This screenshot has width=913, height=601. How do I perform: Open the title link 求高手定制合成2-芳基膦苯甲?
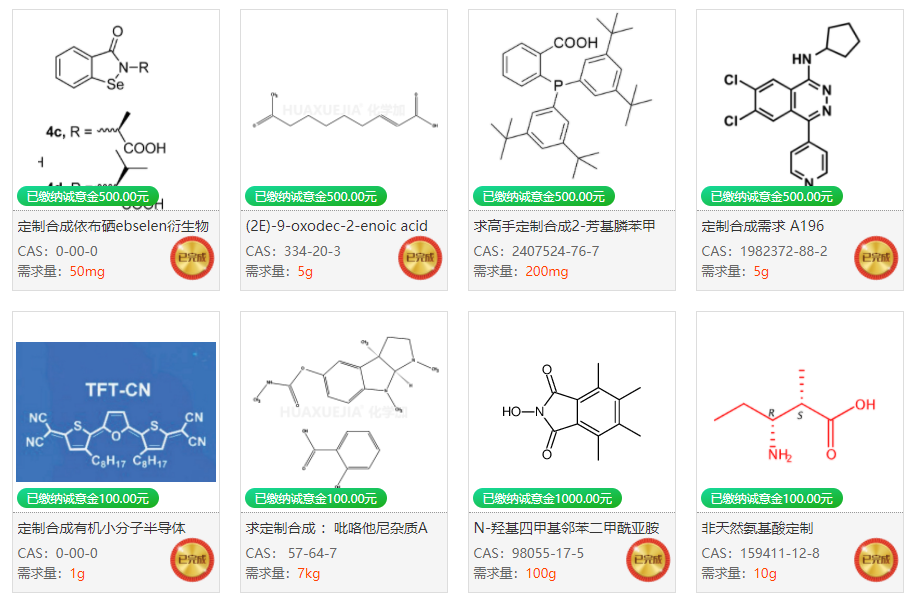[x=564, y=226]
